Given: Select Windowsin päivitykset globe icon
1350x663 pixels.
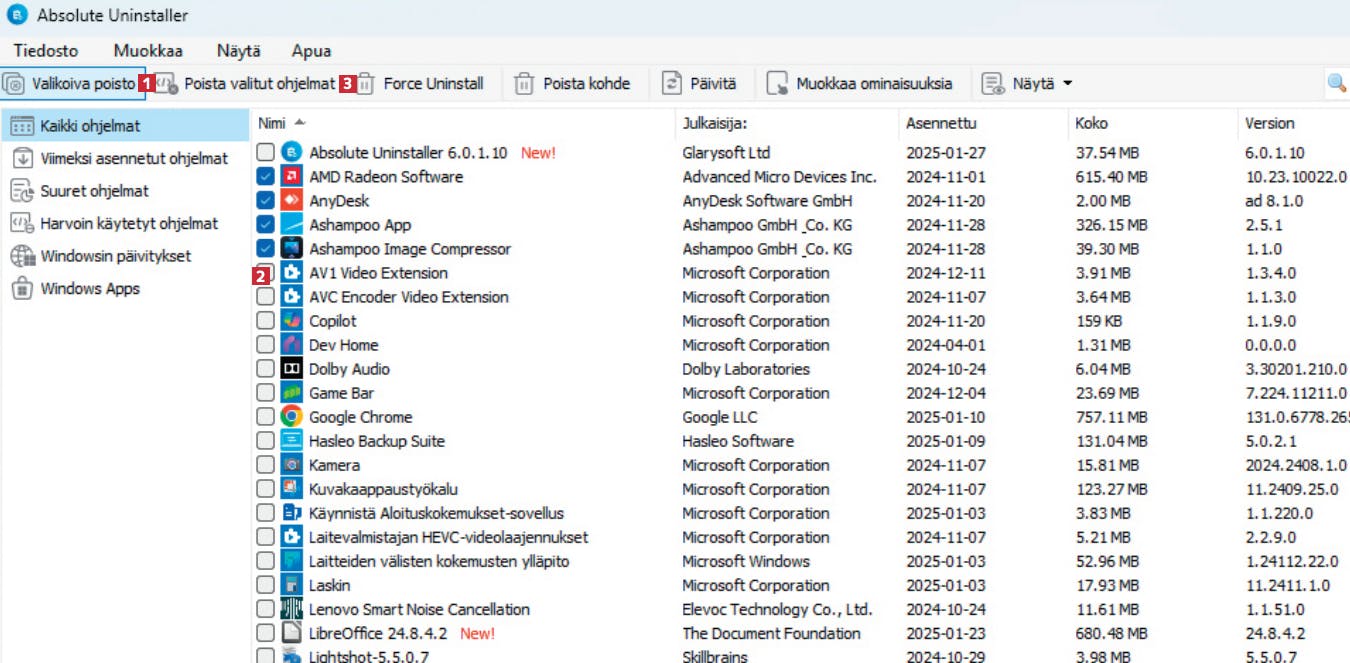Looking at the screenshot, I should click(x=22, y=256).
